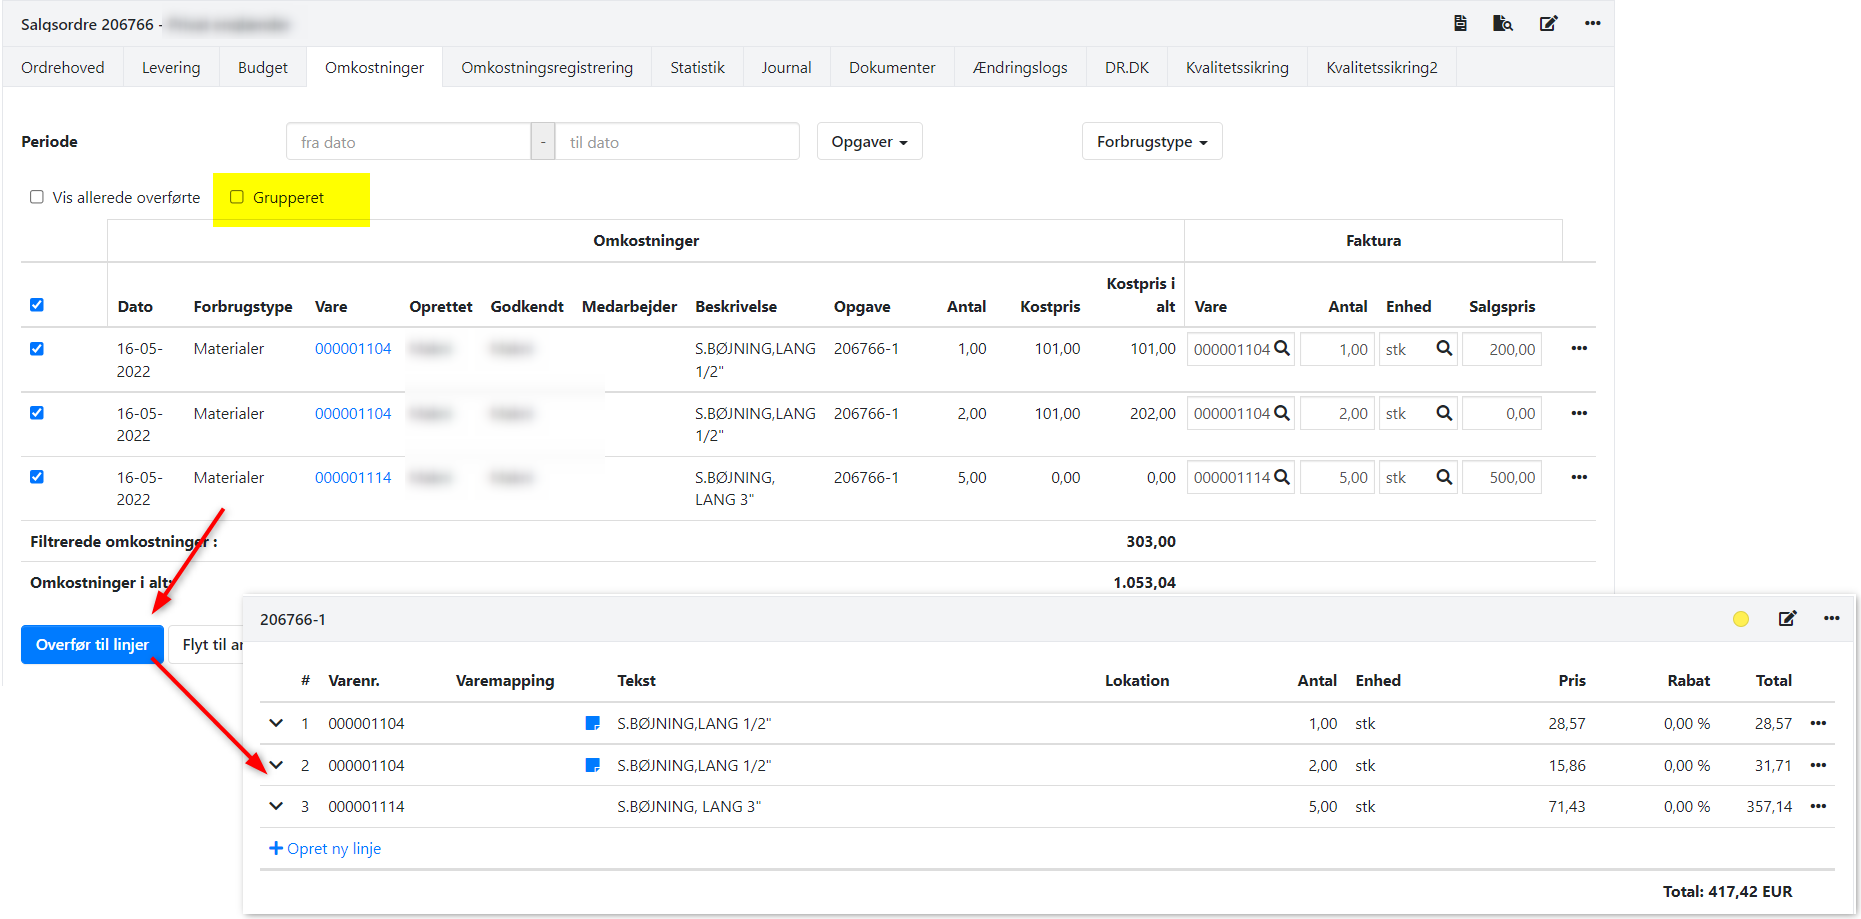Click Opret ny linje link

(x=325, y=848)
